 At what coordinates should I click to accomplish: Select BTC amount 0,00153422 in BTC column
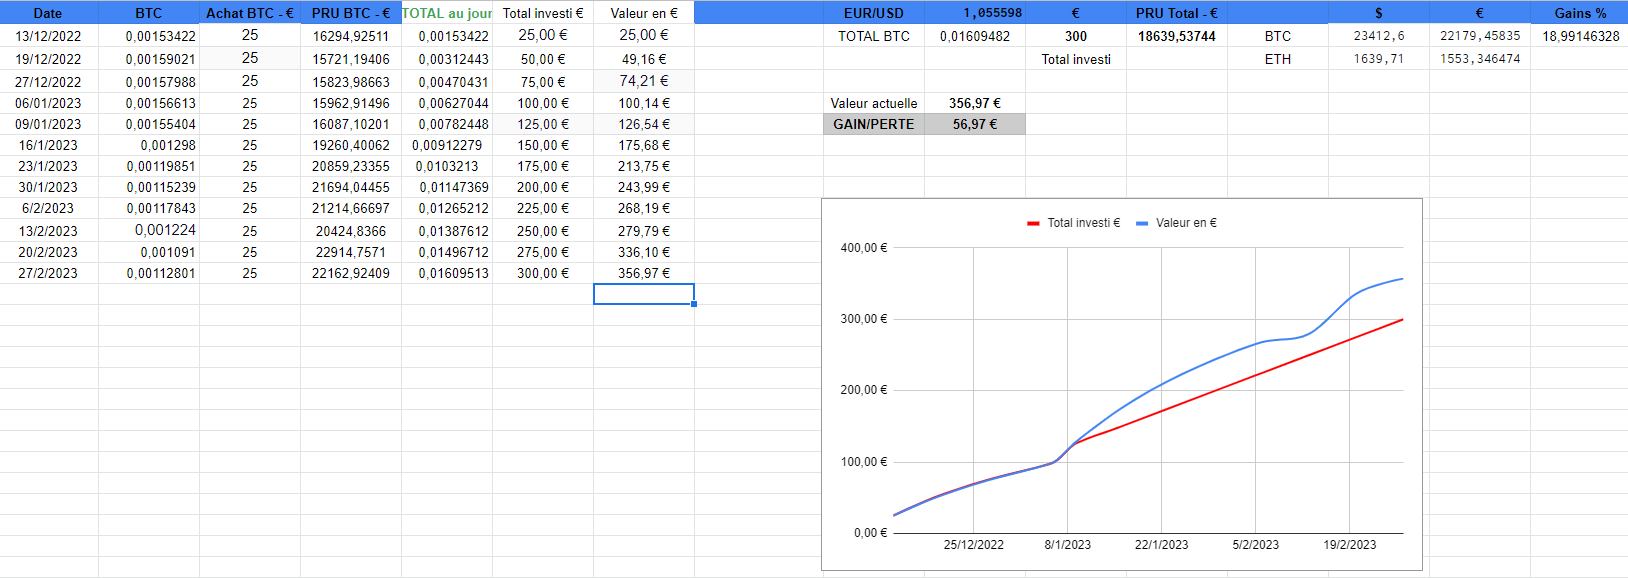click(149, 36)
